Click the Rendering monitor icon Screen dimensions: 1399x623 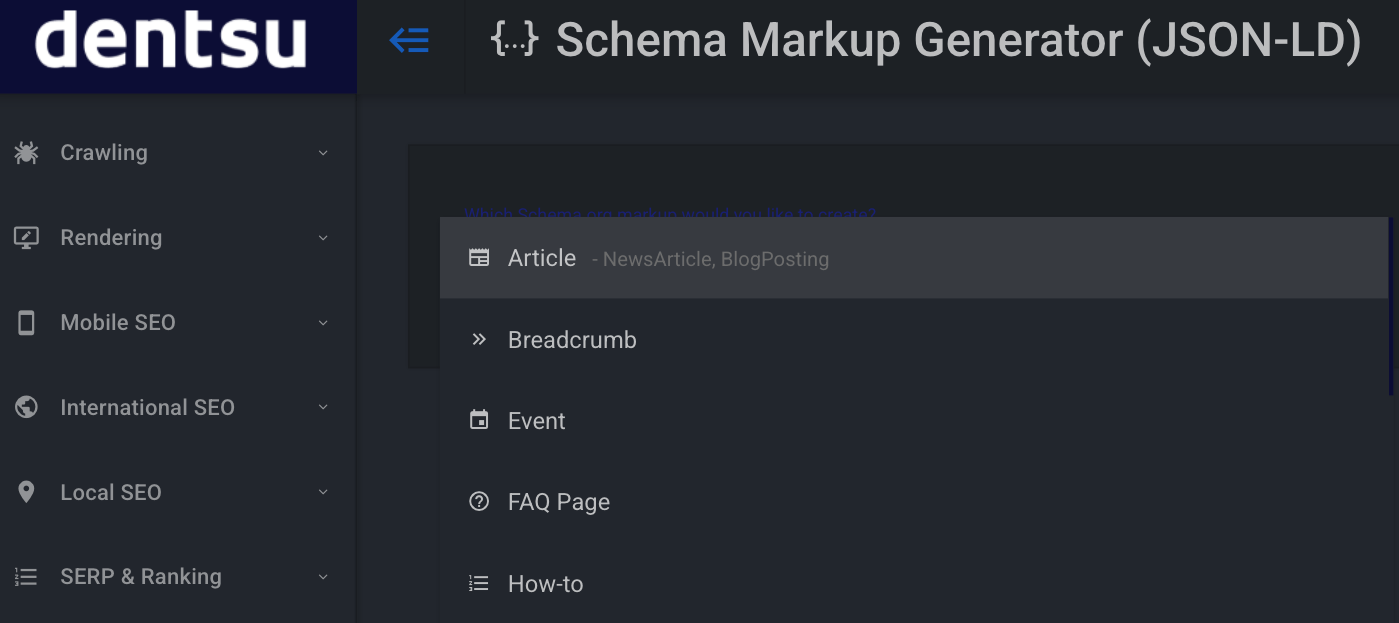26,237
